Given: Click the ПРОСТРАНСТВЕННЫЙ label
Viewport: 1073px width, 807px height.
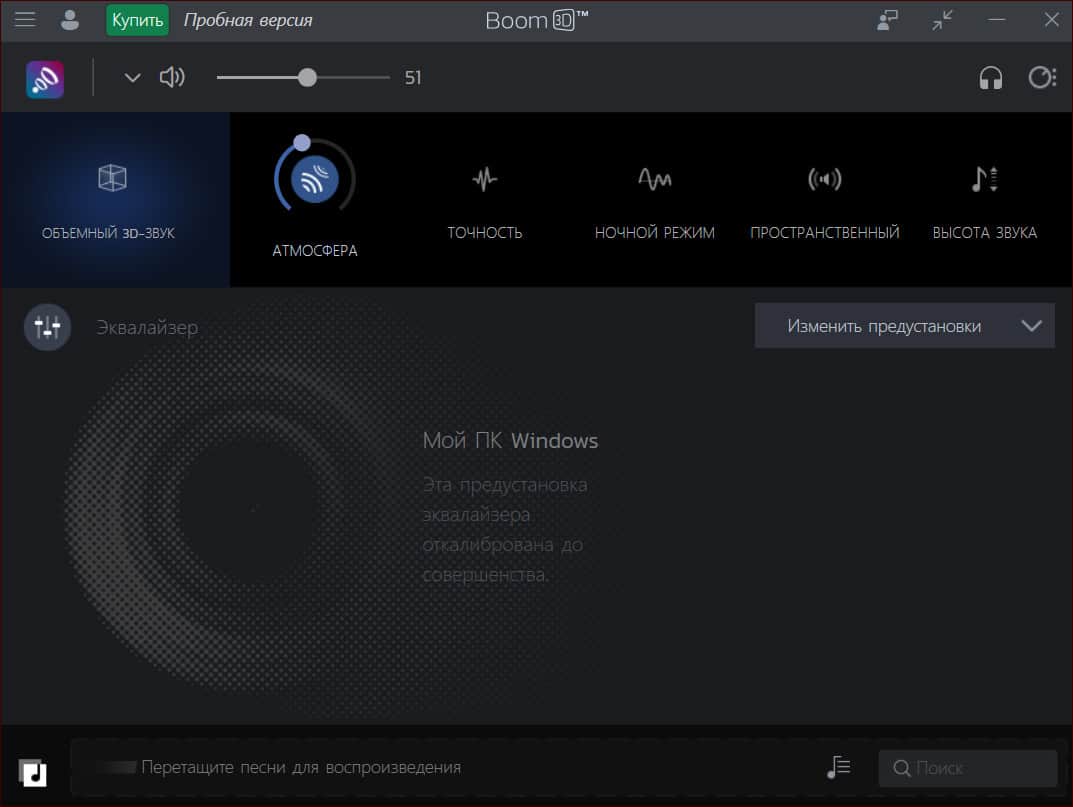Looking at the screenshot, I should tap(825, 233).
